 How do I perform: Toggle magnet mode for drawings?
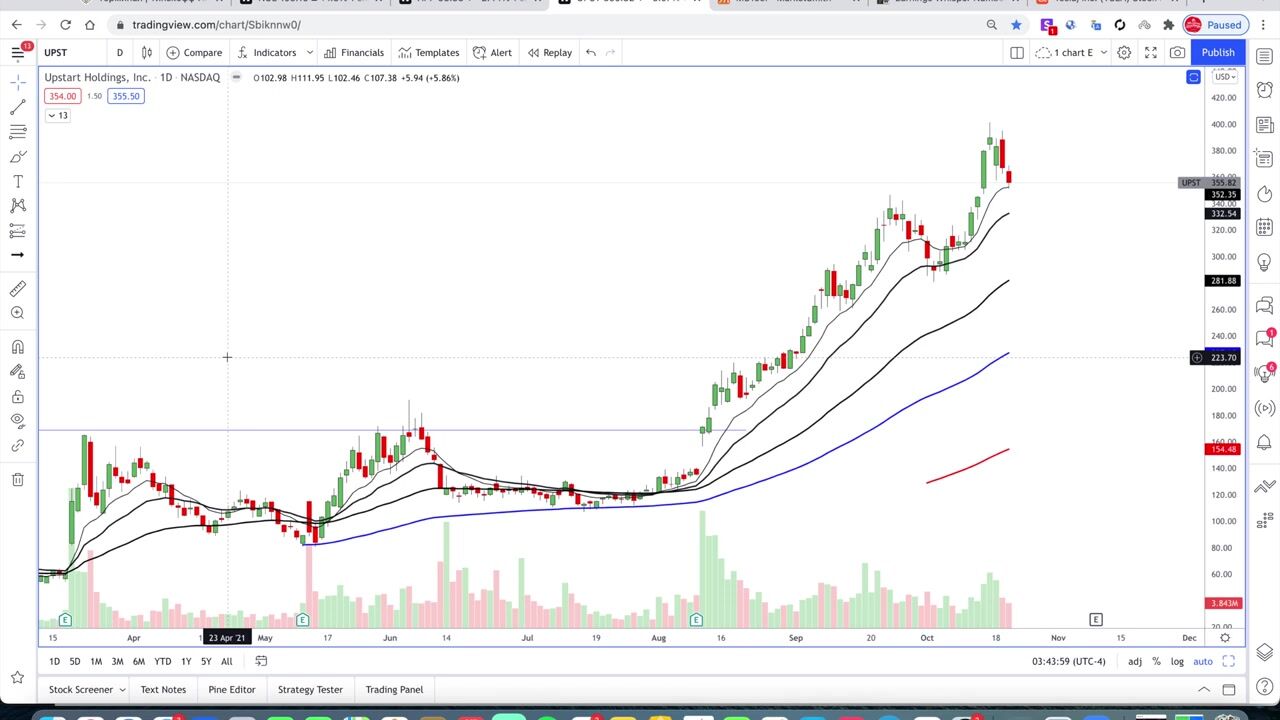coord(18,347)
